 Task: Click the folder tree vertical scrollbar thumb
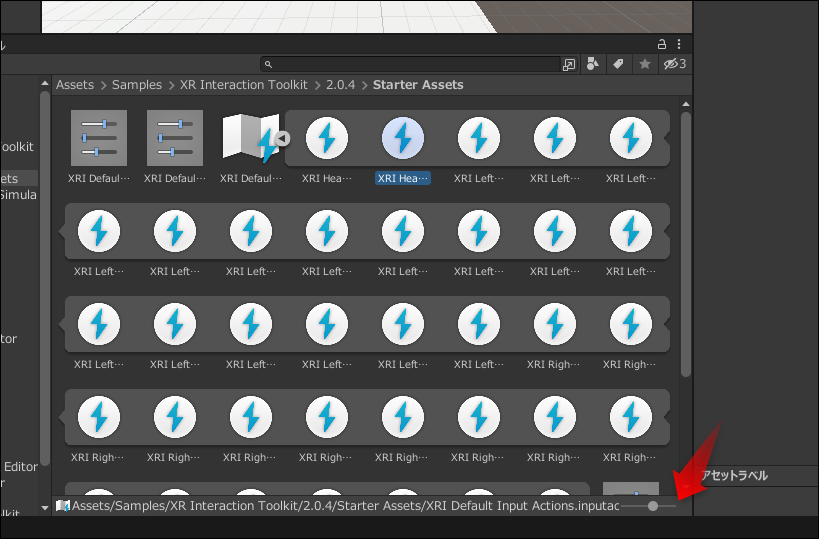pos(45,278)
